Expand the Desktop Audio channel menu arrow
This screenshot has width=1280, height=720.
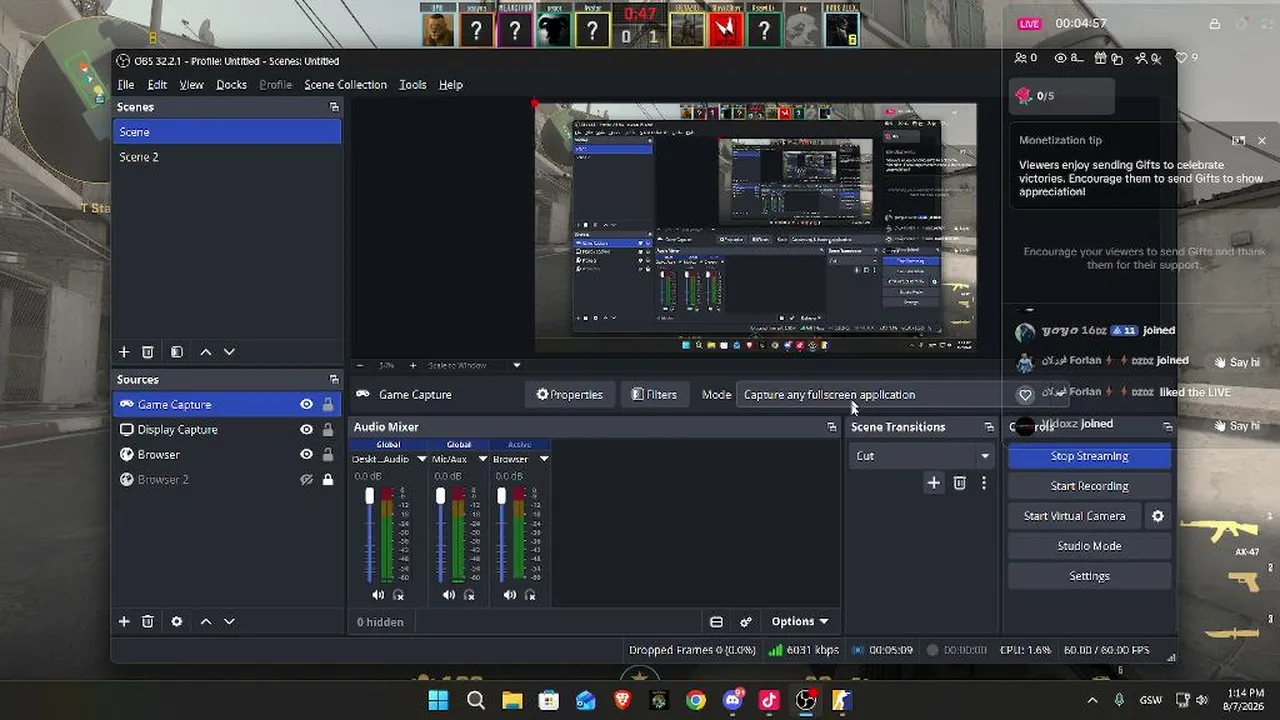pos(422,459)
